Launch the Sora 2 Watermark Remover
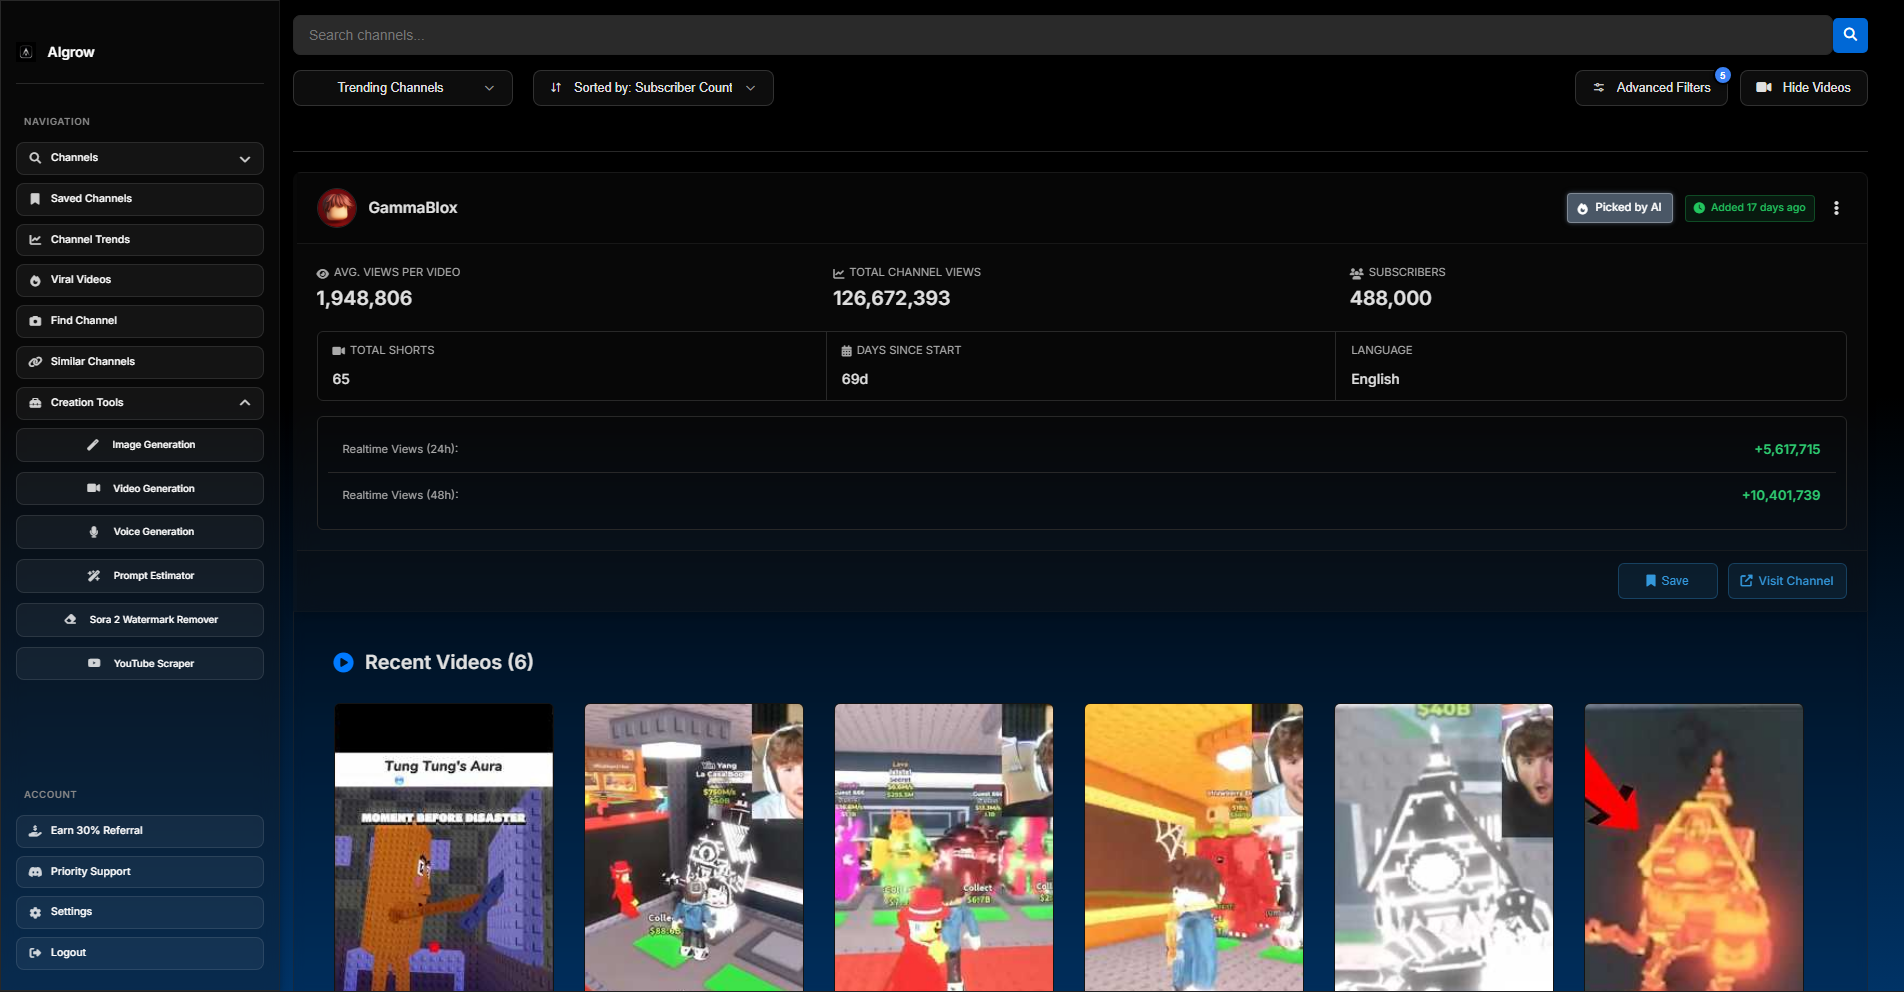This screenshot has height=992, width=1904. click(x=139, y=620)
